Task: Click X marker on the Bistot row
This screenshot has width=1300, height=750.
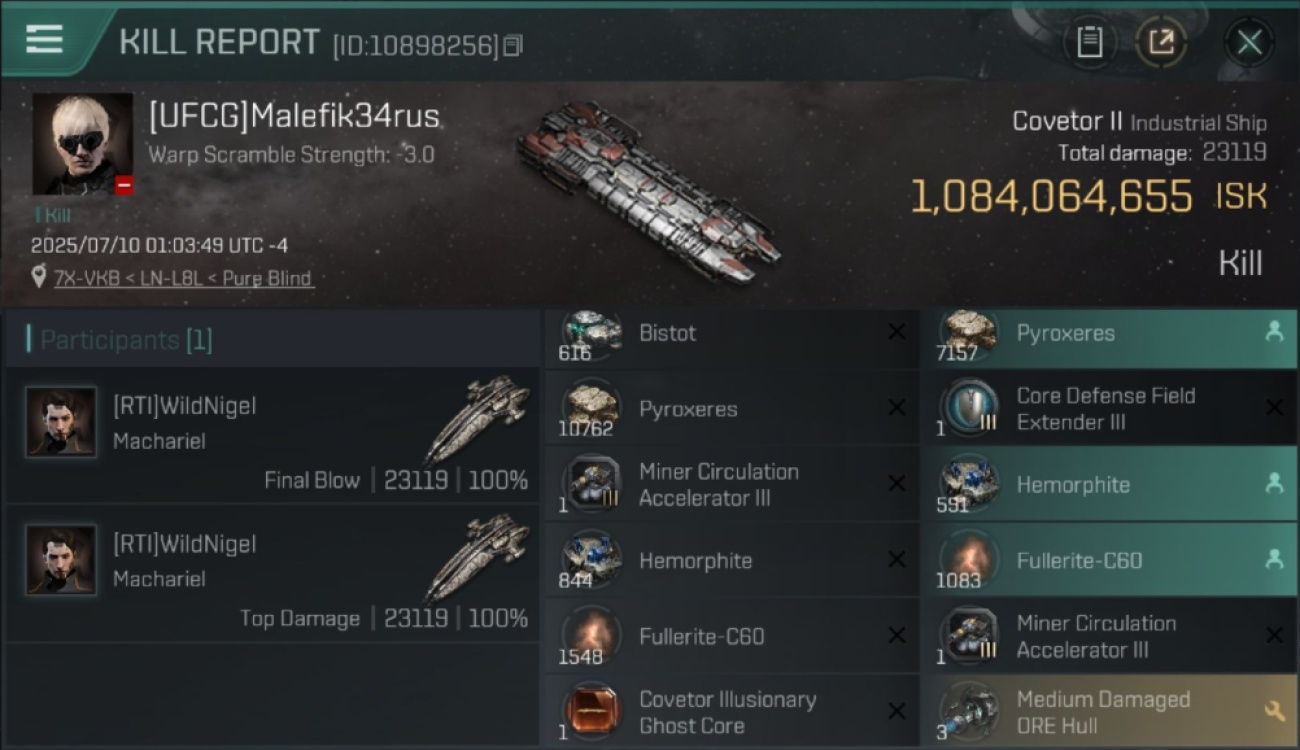Action: click(897, 332)
